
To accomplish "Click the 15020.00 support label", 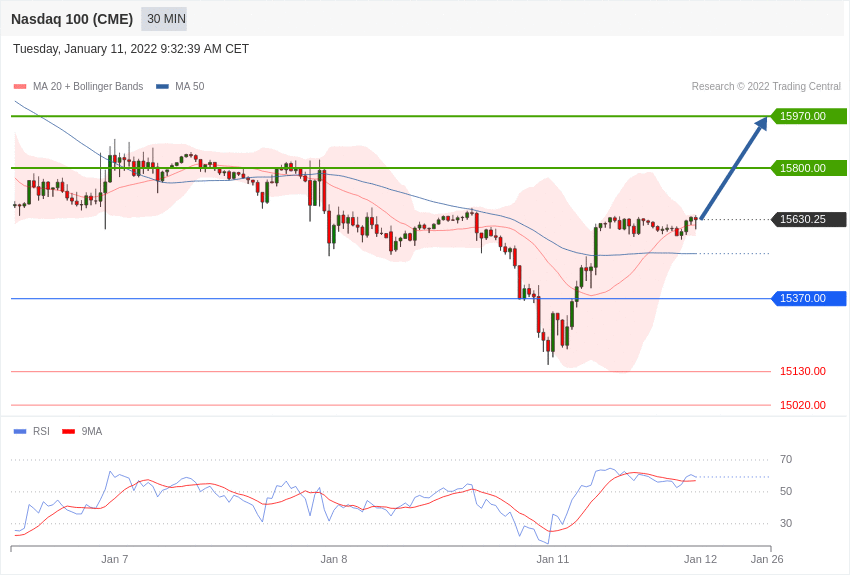I will pos(803,405).
